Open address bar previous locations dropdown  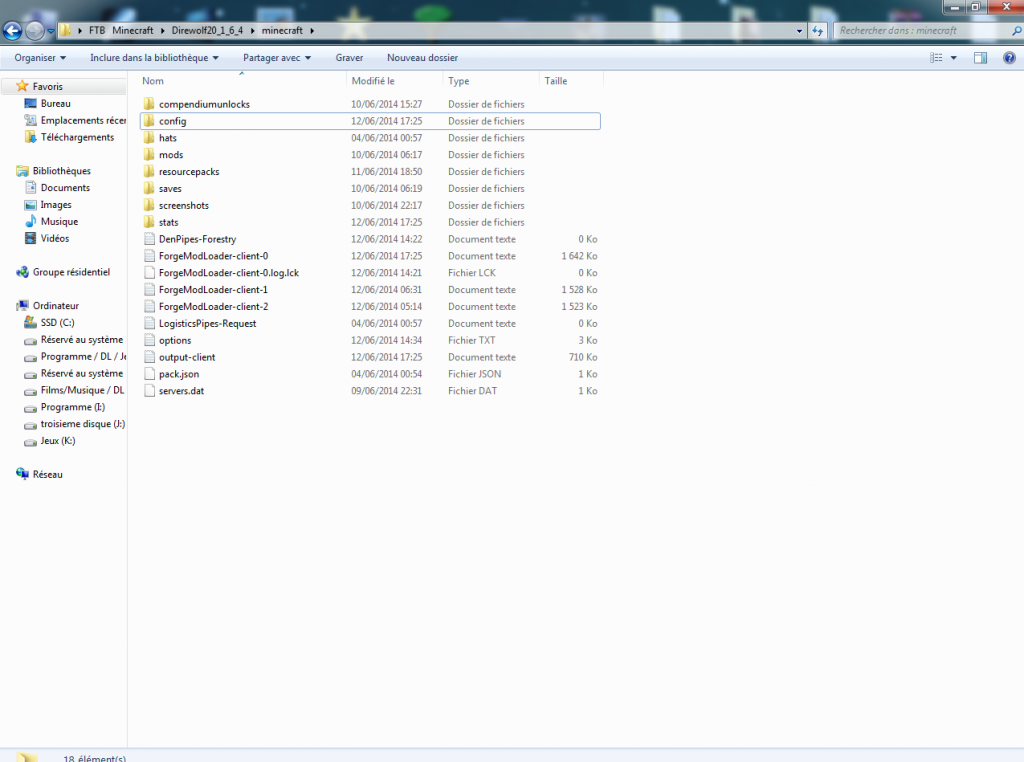click(799, 31)
